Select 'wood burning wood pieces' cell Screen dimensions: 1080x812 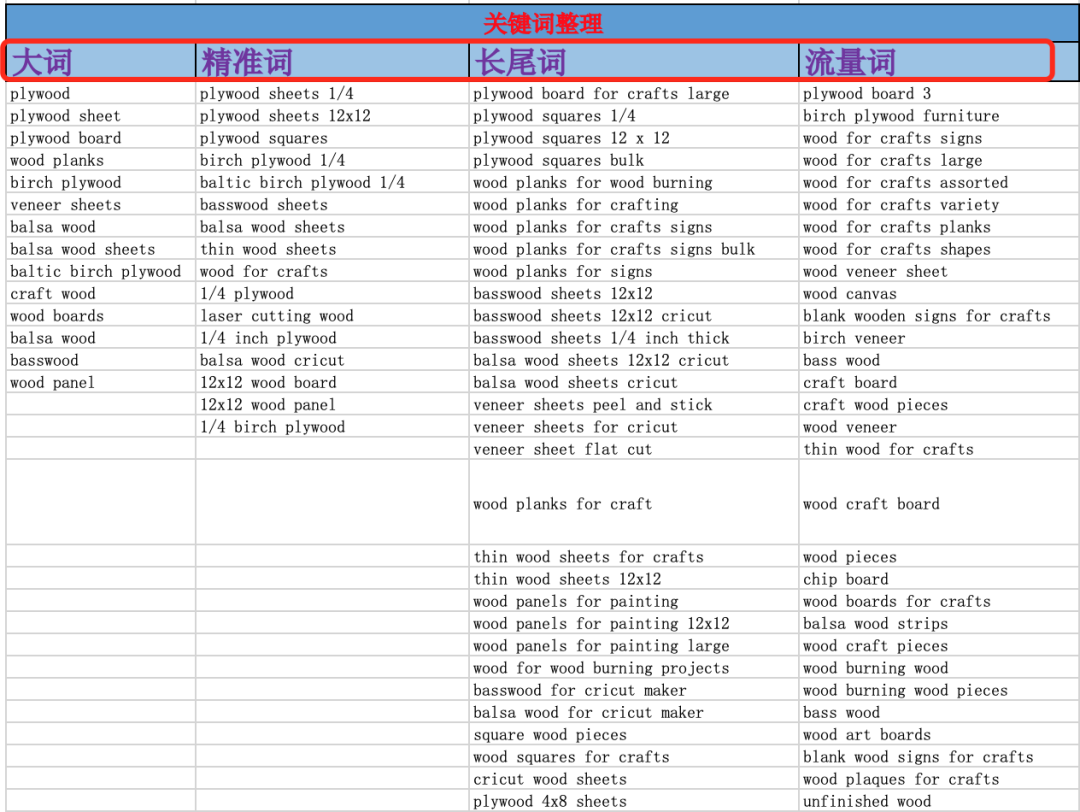[939, 690]
